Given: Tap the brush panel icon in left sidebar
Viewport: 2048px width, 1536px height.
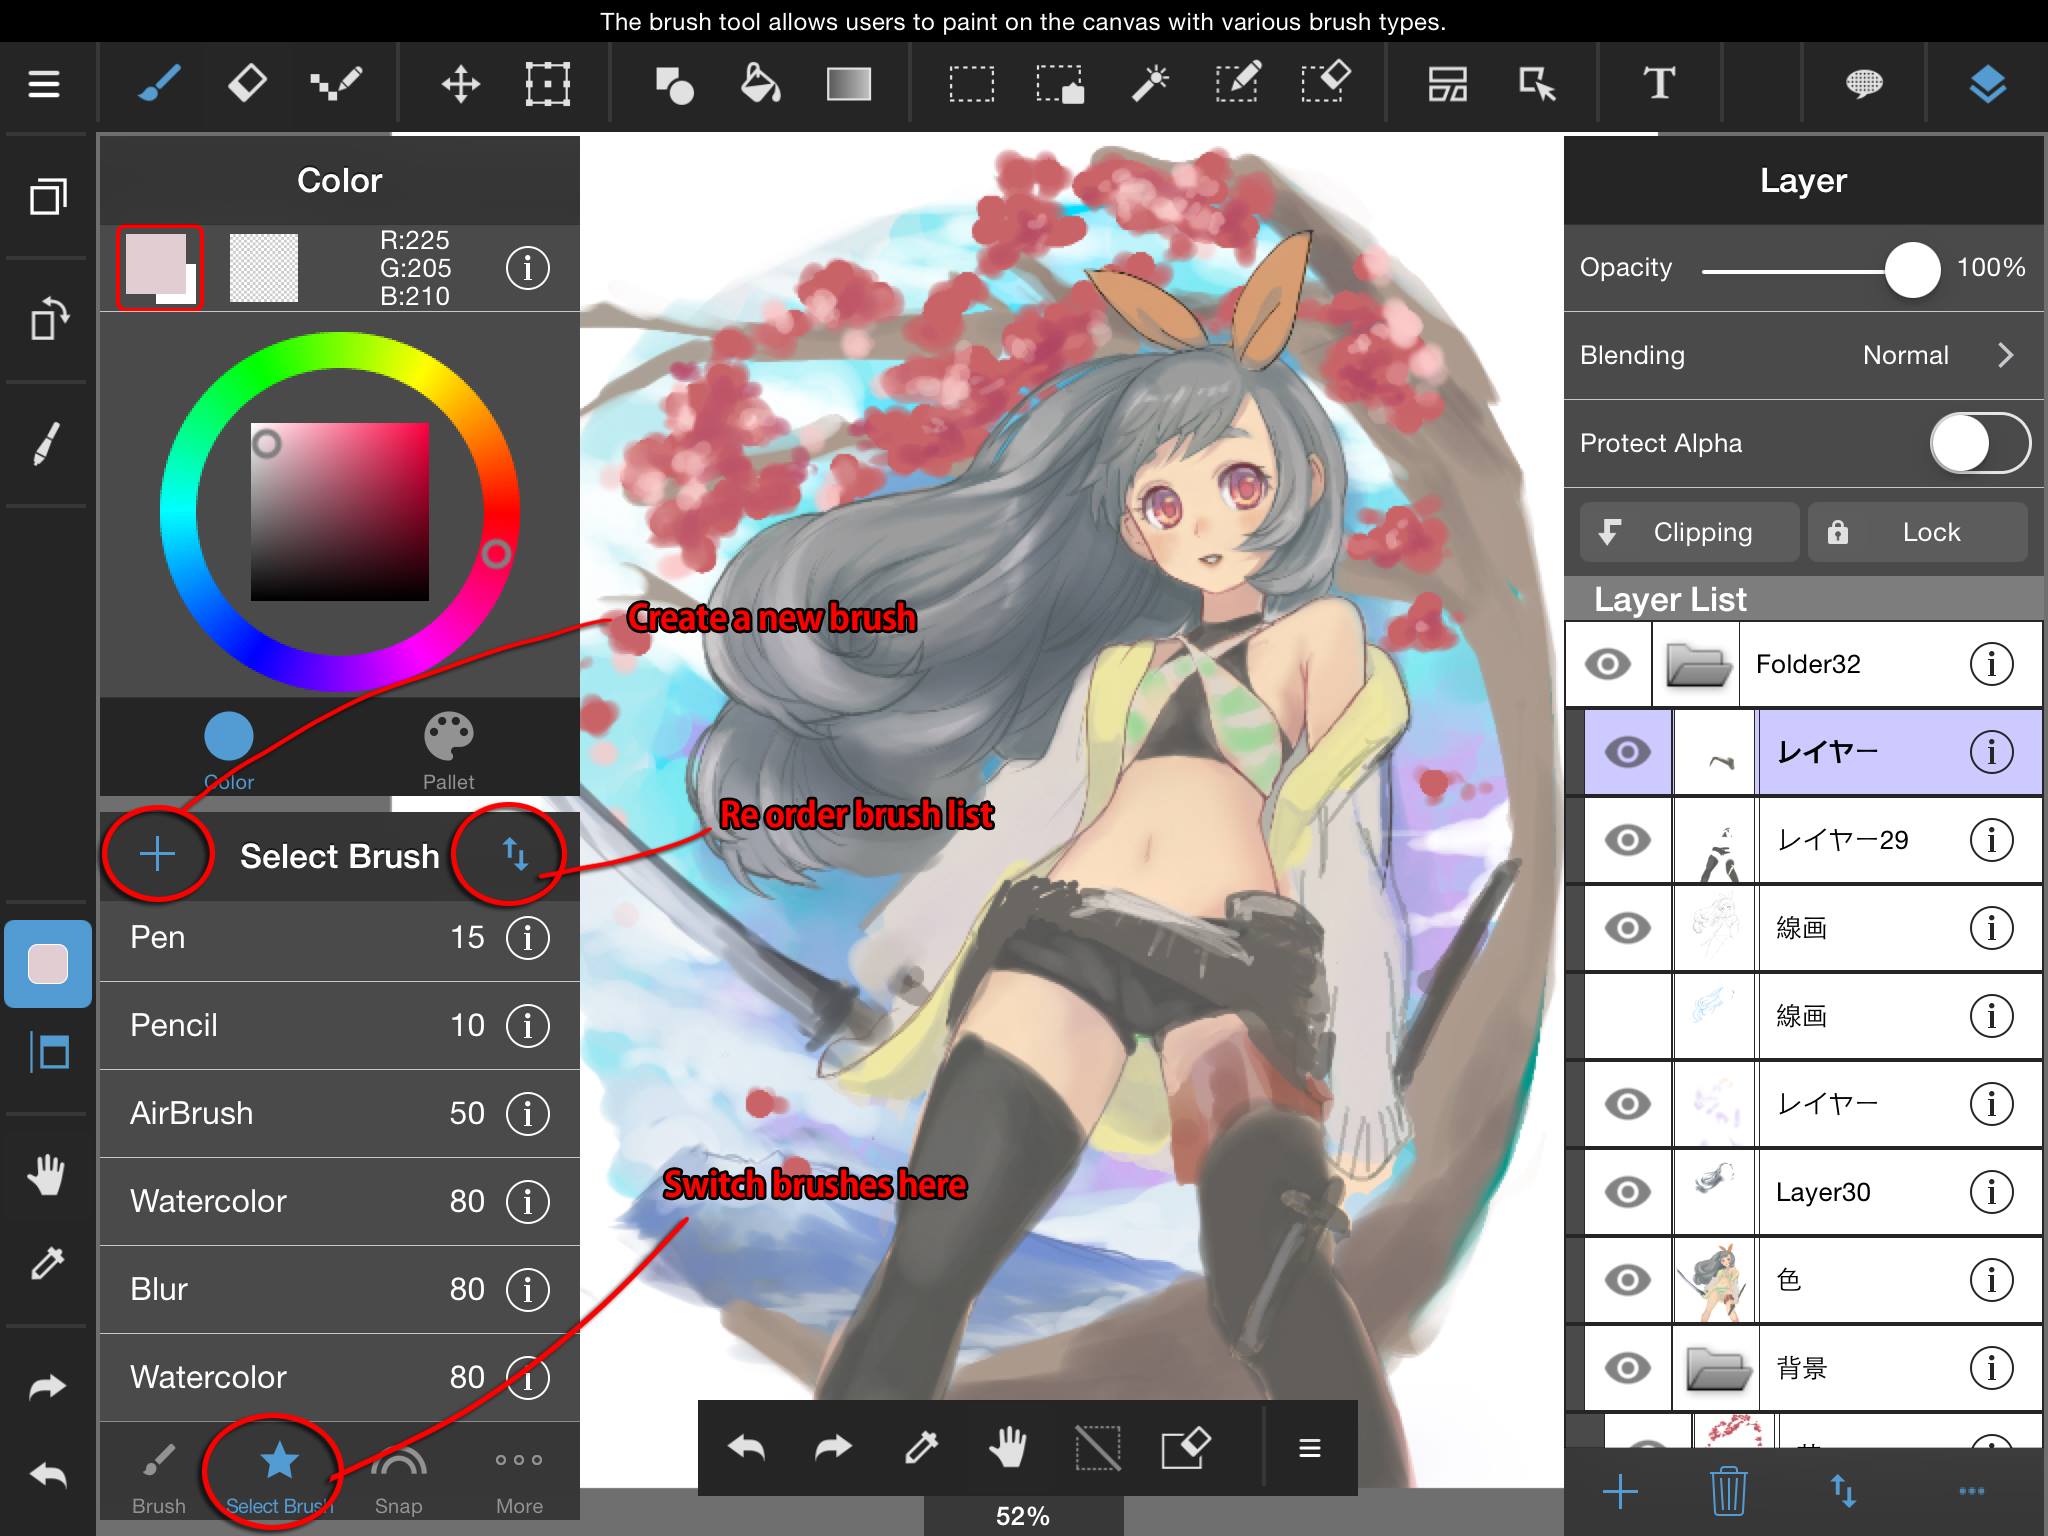Looking at the screenshot, I should 47,444.
